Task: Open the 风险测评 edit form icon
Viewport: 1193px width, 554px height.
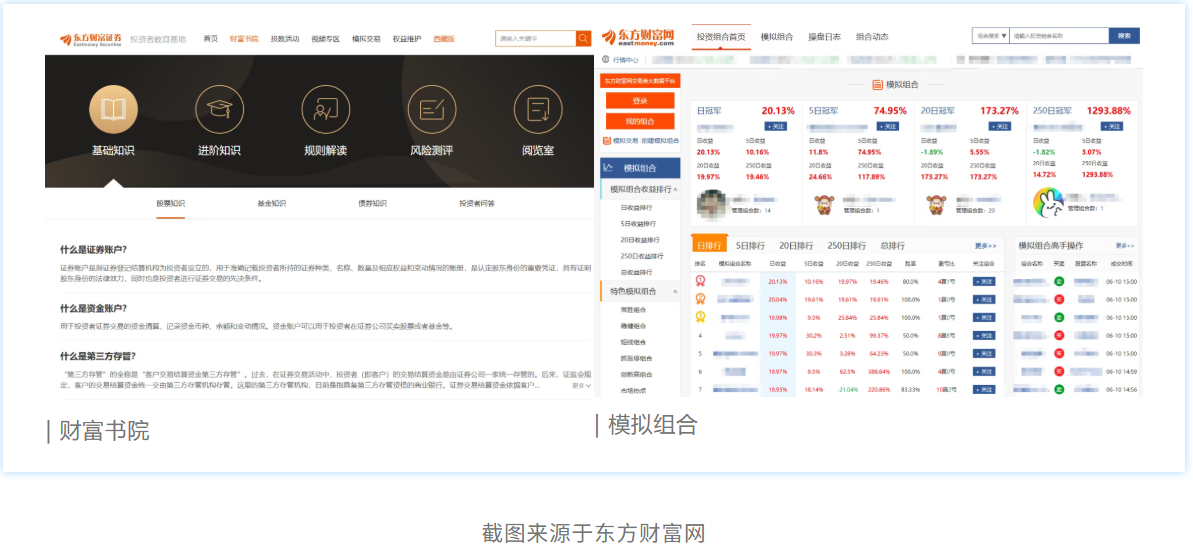Action: (431, 110)
